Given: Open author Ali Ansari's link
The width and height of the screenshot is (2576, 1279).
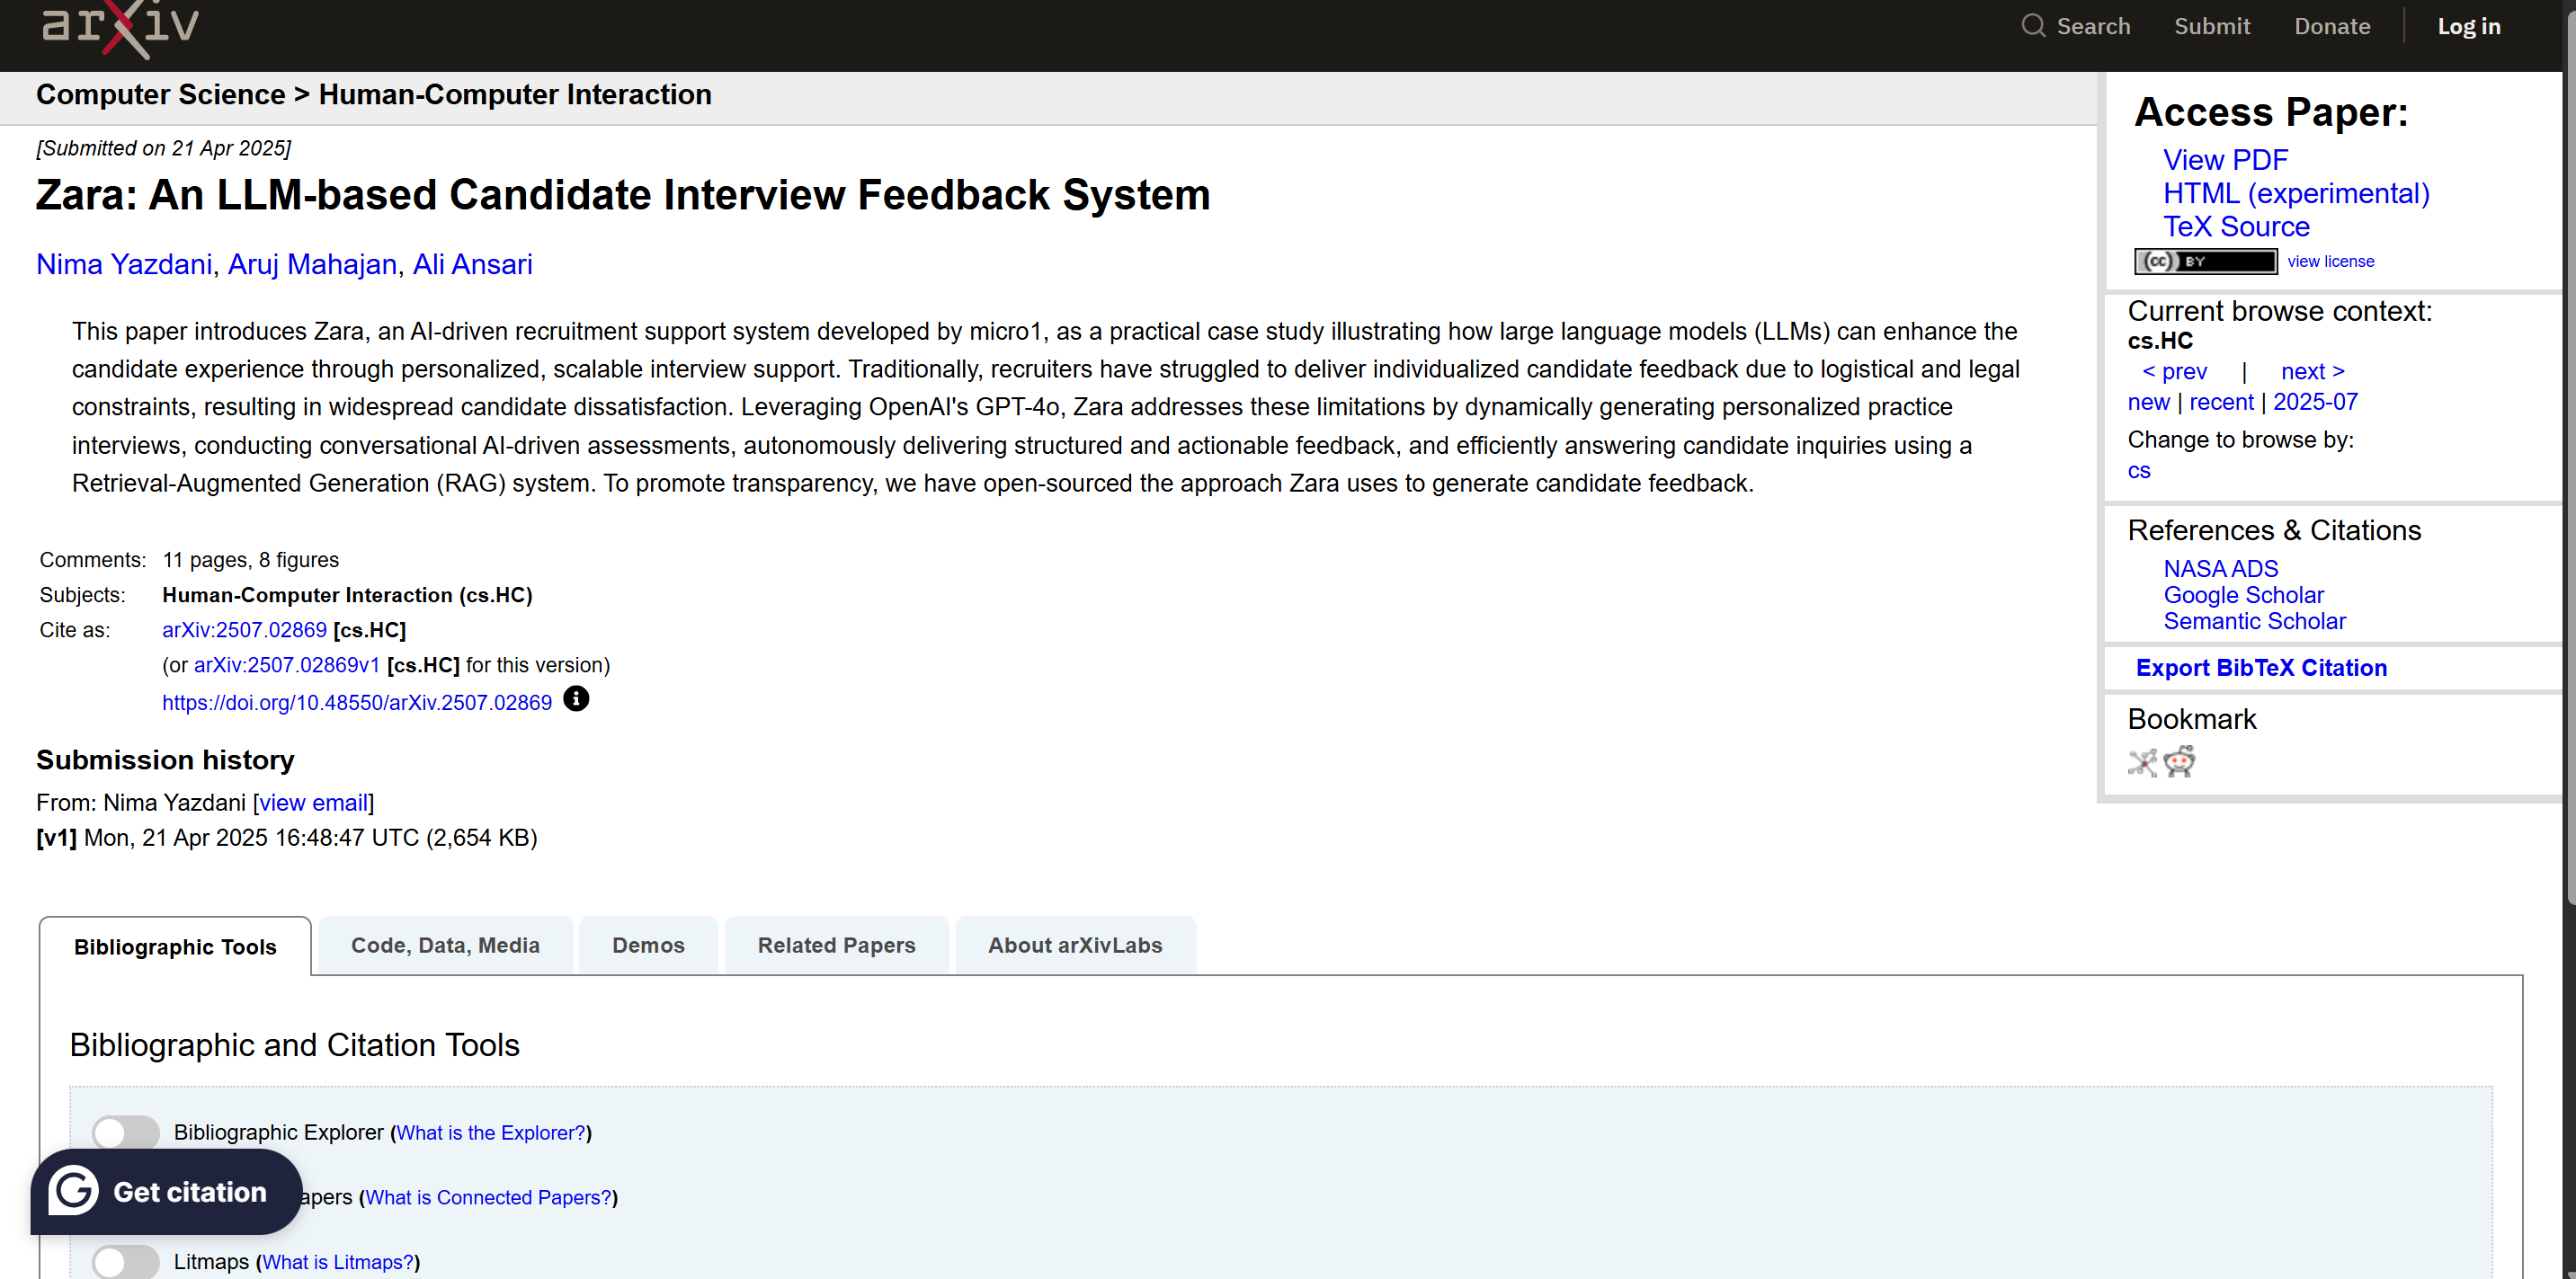Looking at the screenshot, I should point(472,264).
